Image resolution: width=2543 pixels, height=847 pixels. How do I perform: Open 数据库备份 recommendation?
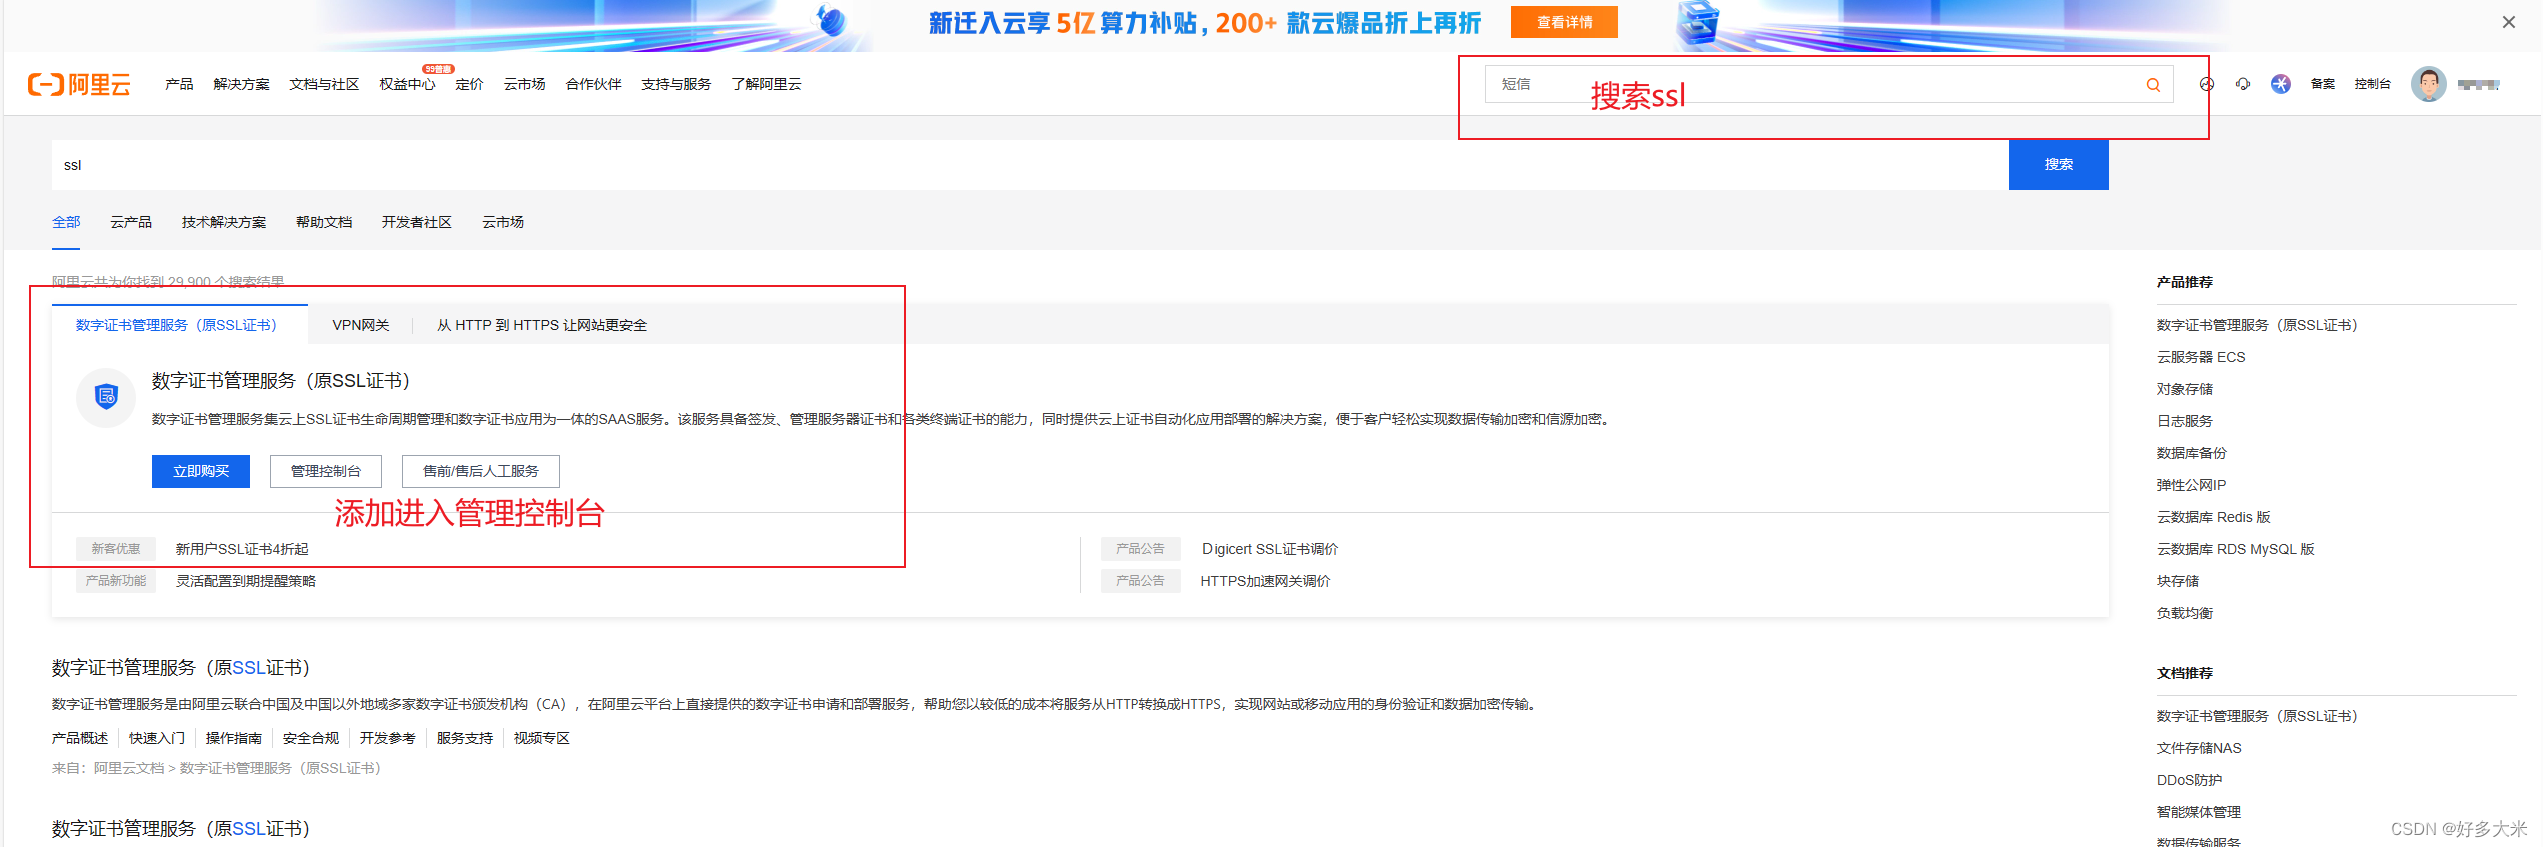2192,453
